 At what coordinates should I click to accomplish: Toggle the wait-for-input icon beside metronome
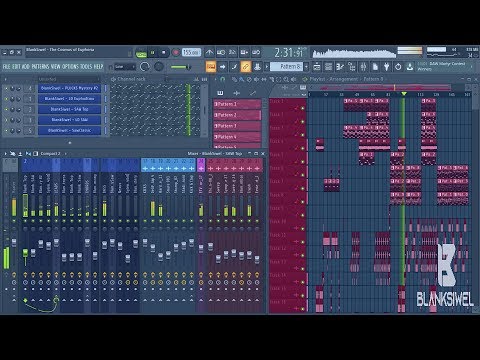(x=221, y=52)
